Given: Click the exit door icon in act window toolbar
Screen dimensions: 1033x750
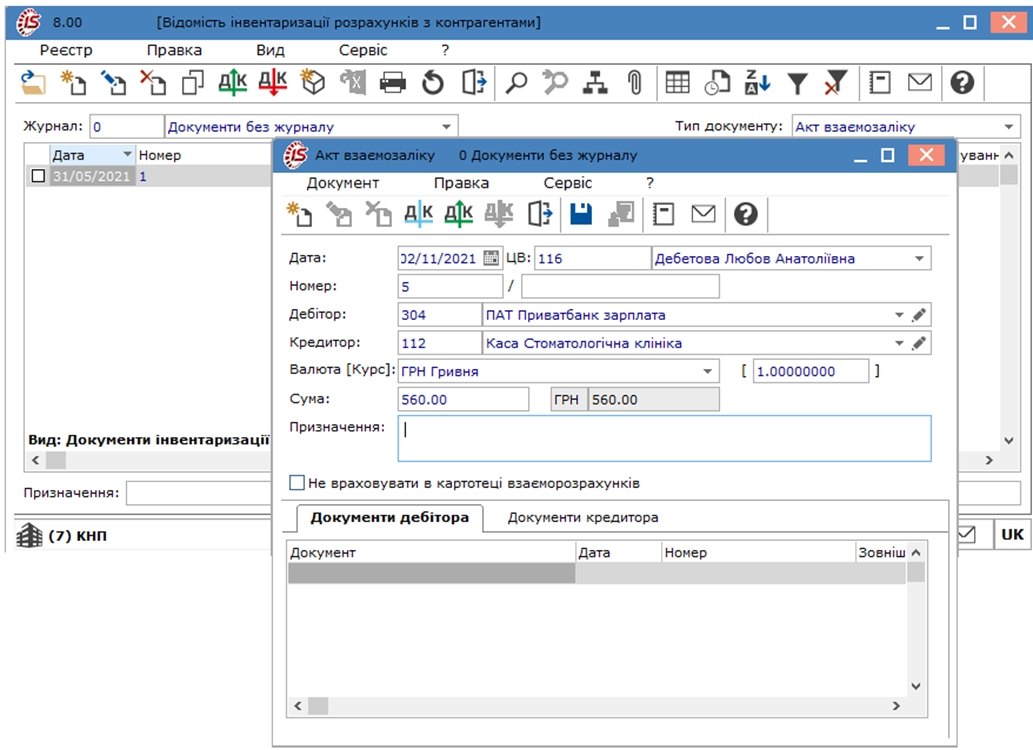Looking at the screenshot, I should pyautogui.click(x=540, y=214).
